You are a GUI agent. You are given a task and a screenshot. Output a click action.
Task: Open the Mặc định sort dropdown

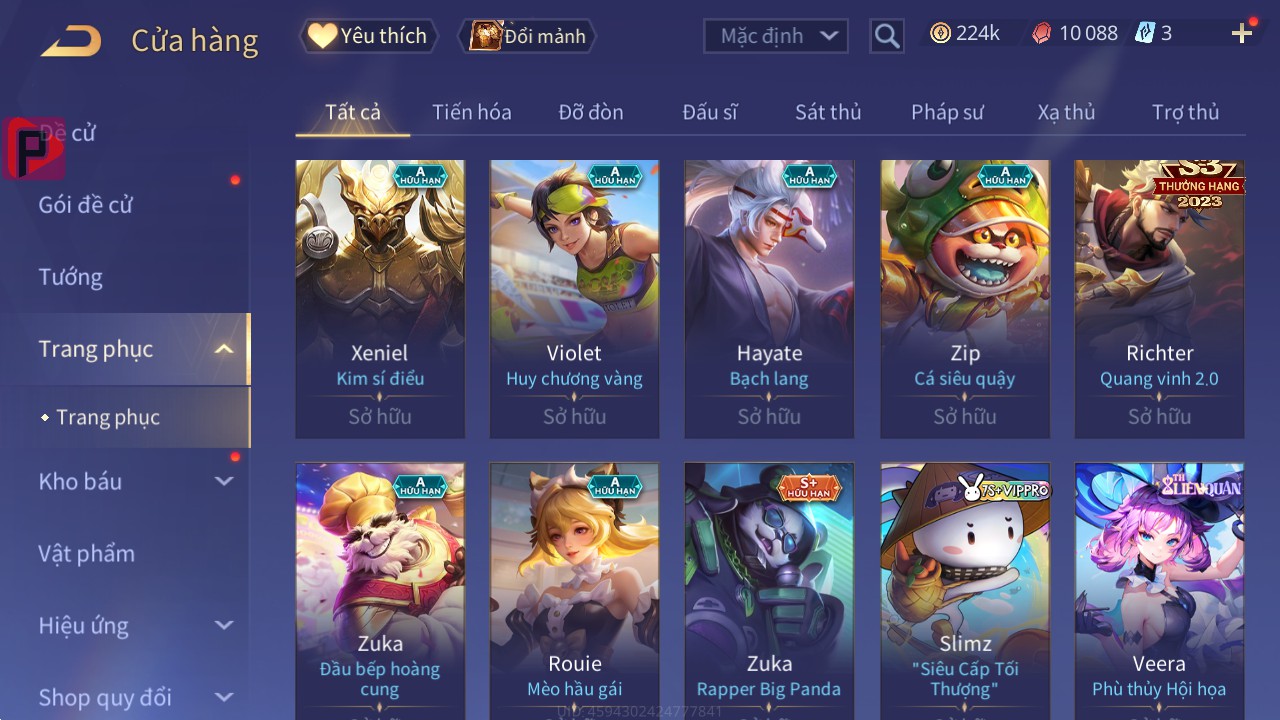click(x=776, y=36)
